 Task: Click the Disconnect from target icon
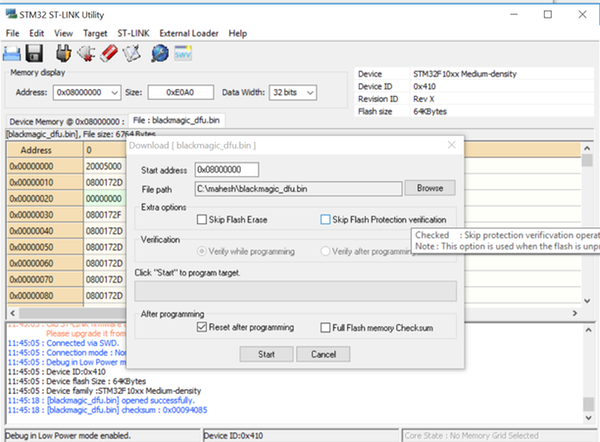pyautogui.click(x=86, y=53)
